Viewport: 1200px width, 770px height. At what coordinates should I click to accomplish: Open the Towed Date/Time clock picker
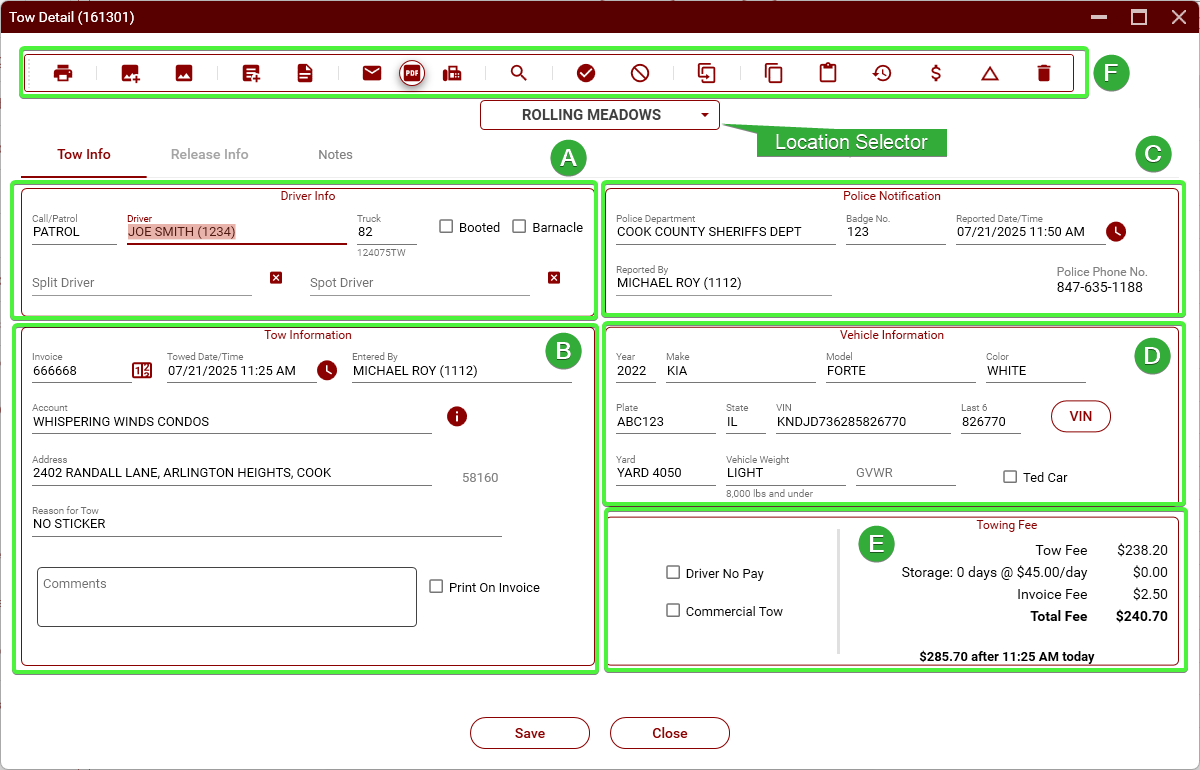pyautogui.click(x=327, y=370)
